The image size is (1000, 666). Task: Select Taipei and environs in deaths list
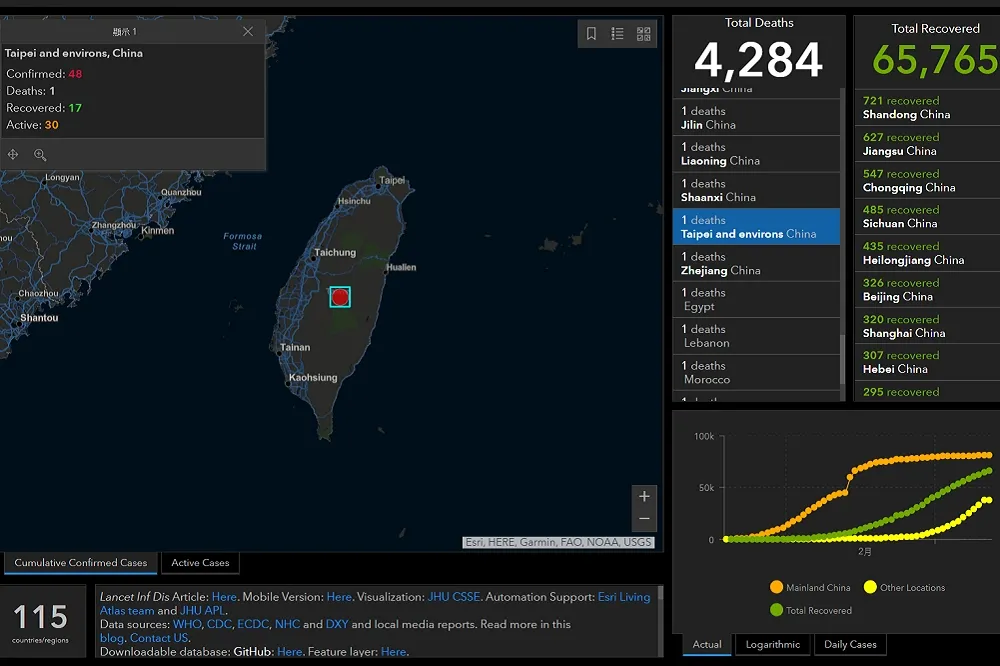click(x=756, y=226)
